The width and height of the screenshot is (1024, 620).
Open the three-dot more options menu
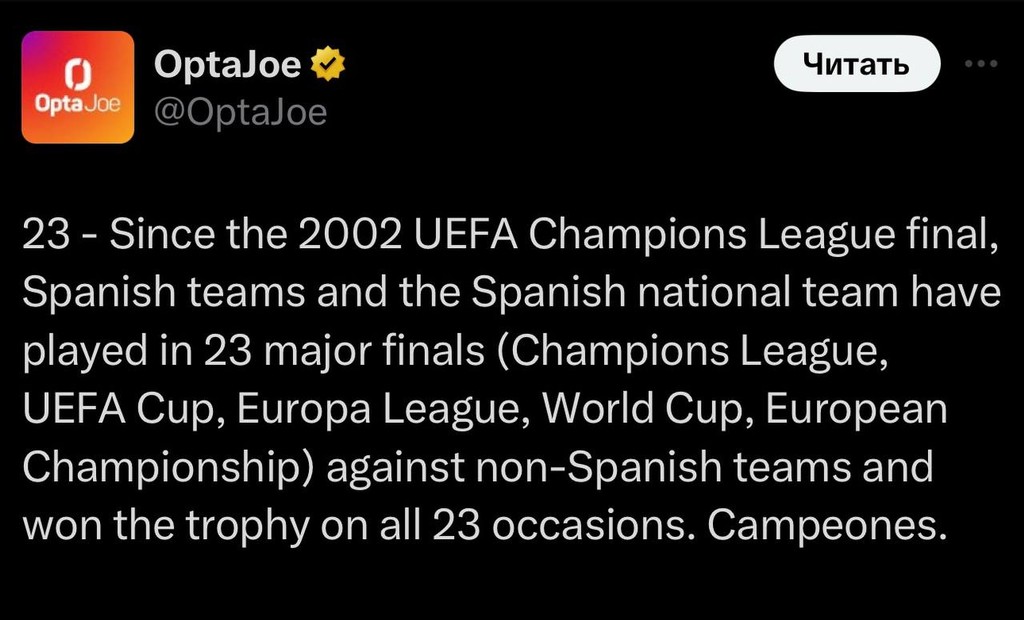pyautogui.click(x=981, y=63)
